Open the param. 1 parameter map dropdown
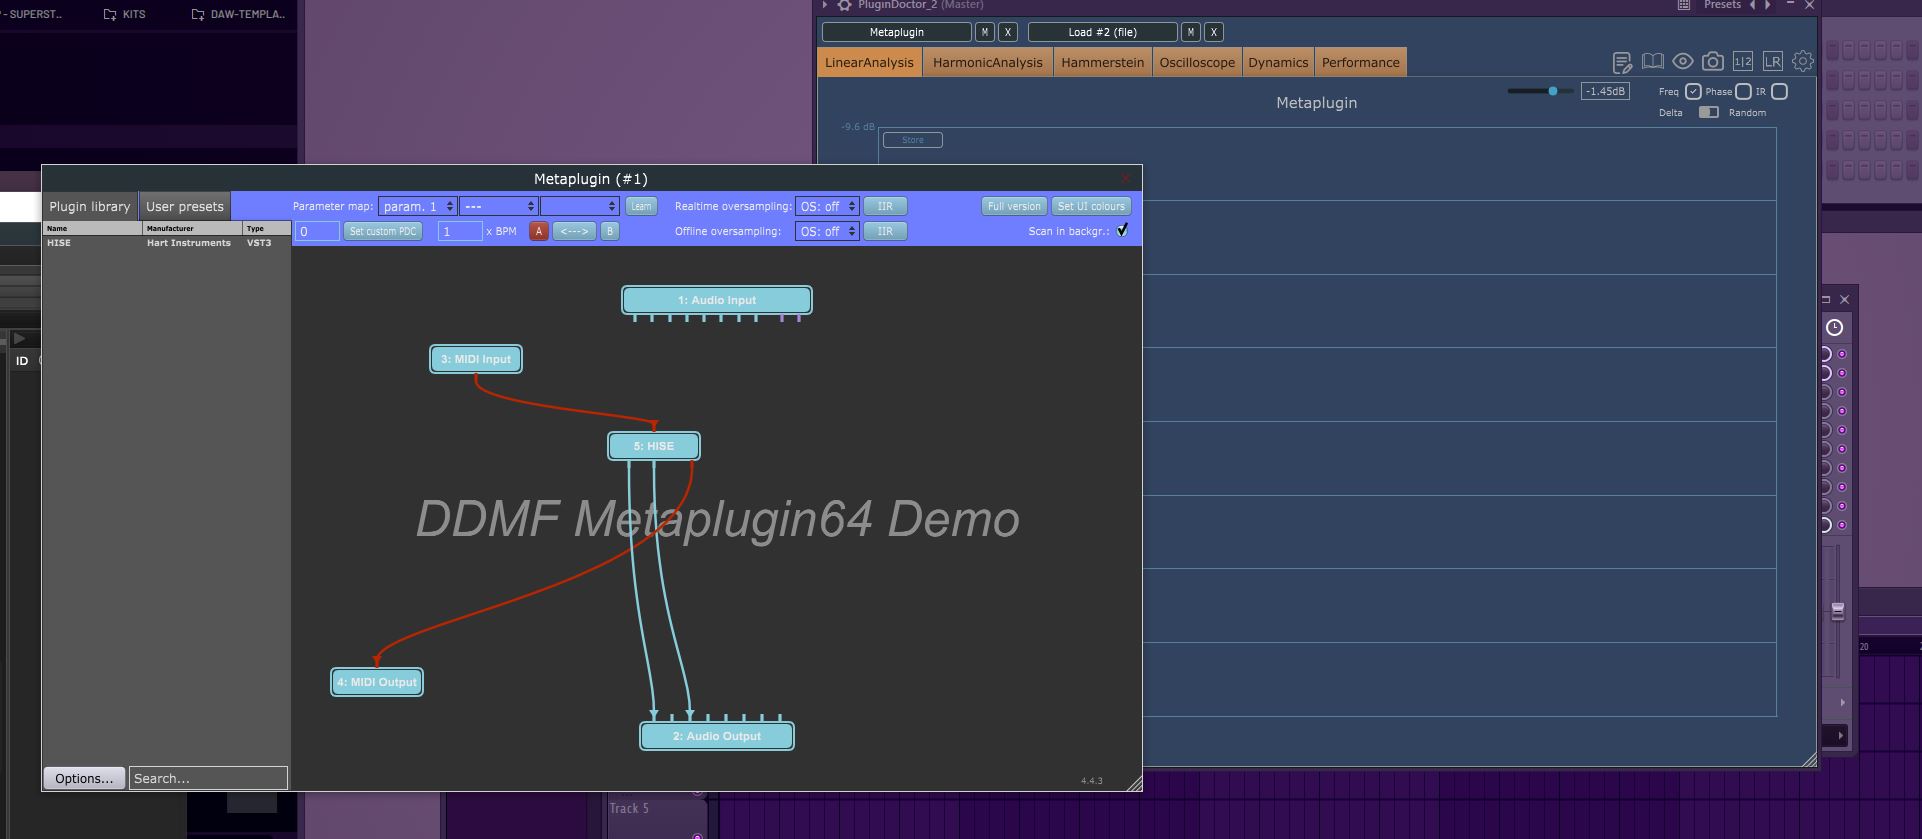The height and width of the screenshot is (839, 1922). pyautogui.click(x=417, y=206)
